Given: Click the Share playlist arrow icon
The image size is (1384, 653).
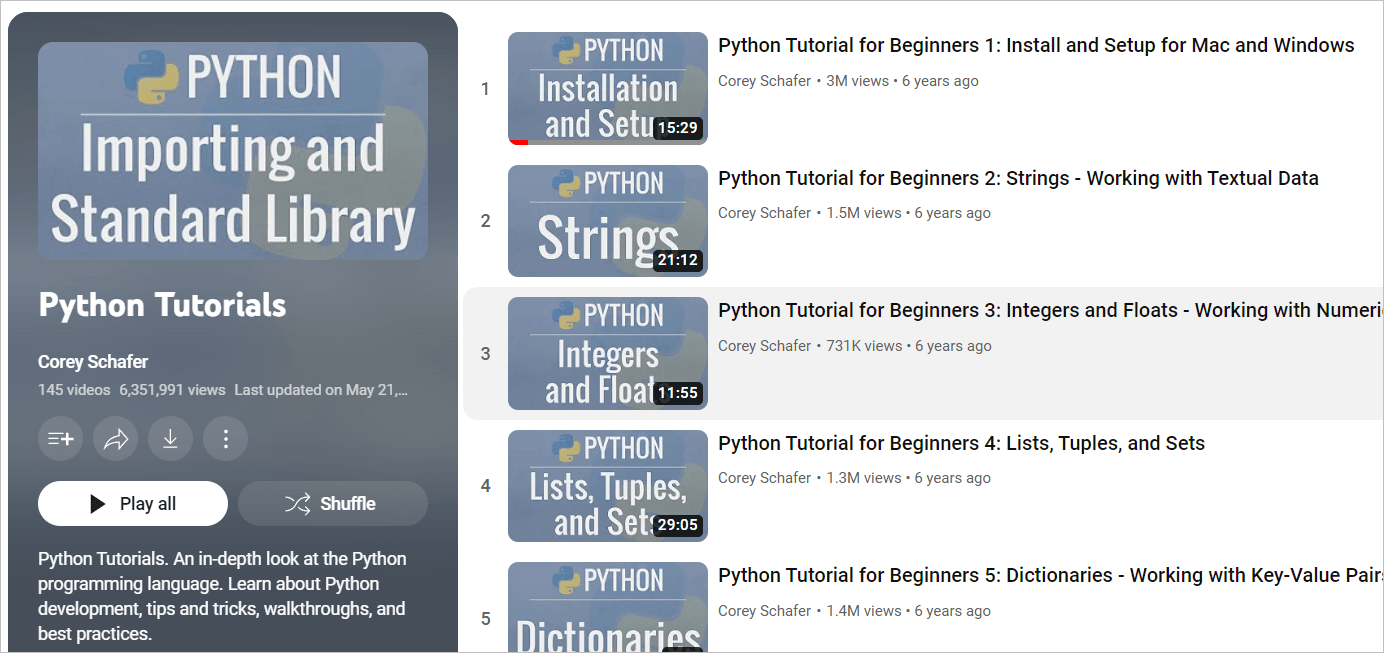Looking at the screenshot, I should 115,439.
